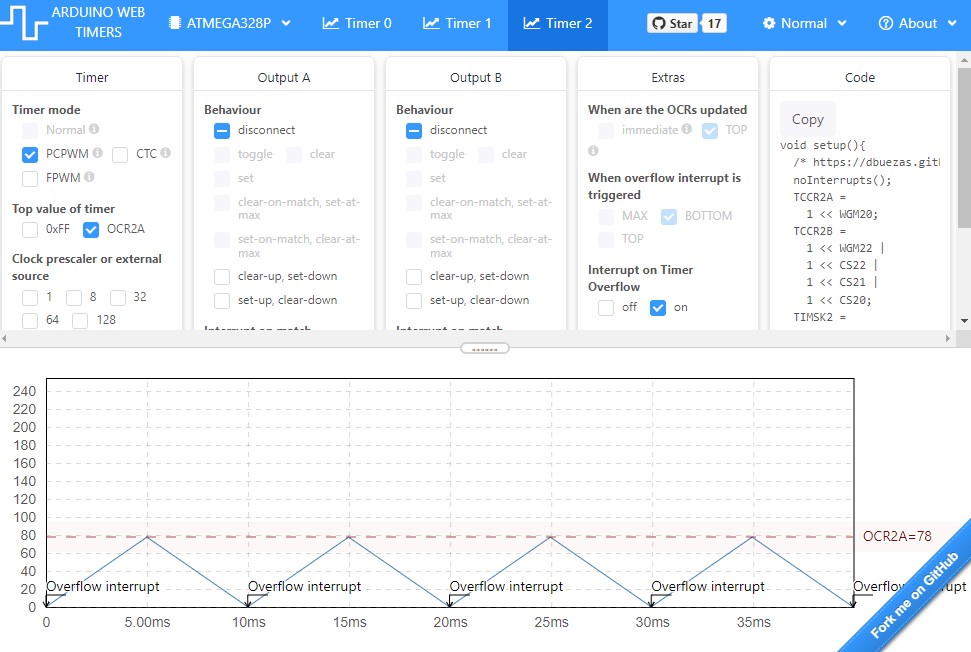
Task: Click the Timer 0 chart icon
Action: [x=331, y=23]
